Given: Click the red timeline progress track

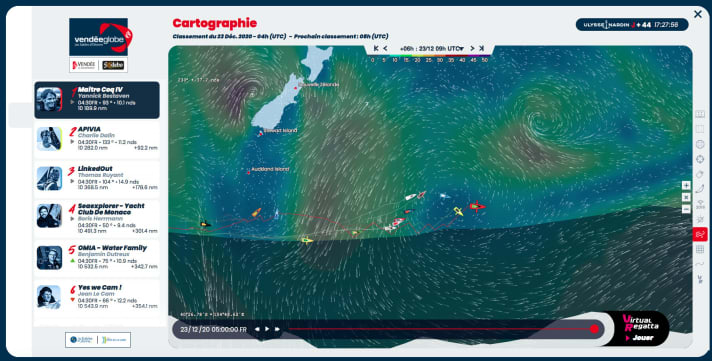Looking at the screenshot, I should (440, 329).
